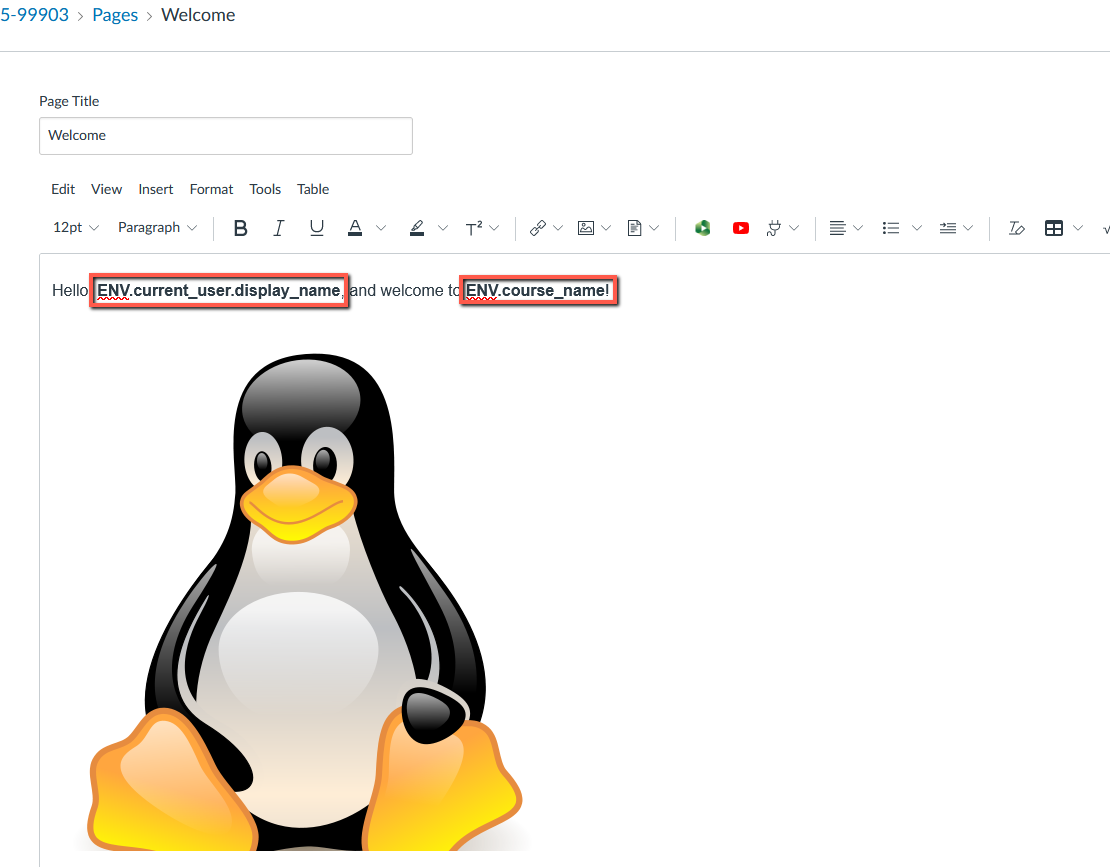Expand the document options arrow
Screen dimensions: 1110x867
654,228
